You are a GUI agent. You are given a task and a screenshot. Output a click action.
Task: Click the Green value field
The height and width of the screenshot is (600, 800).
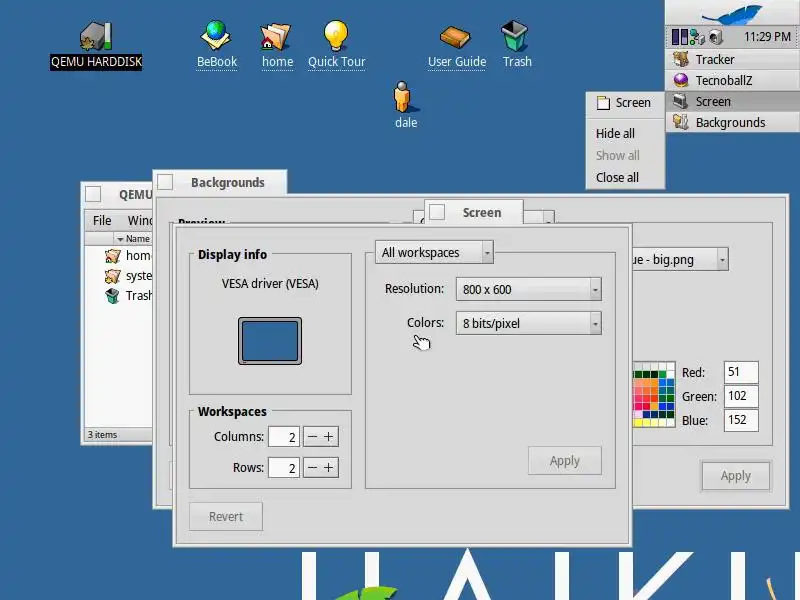click(741, 396)
